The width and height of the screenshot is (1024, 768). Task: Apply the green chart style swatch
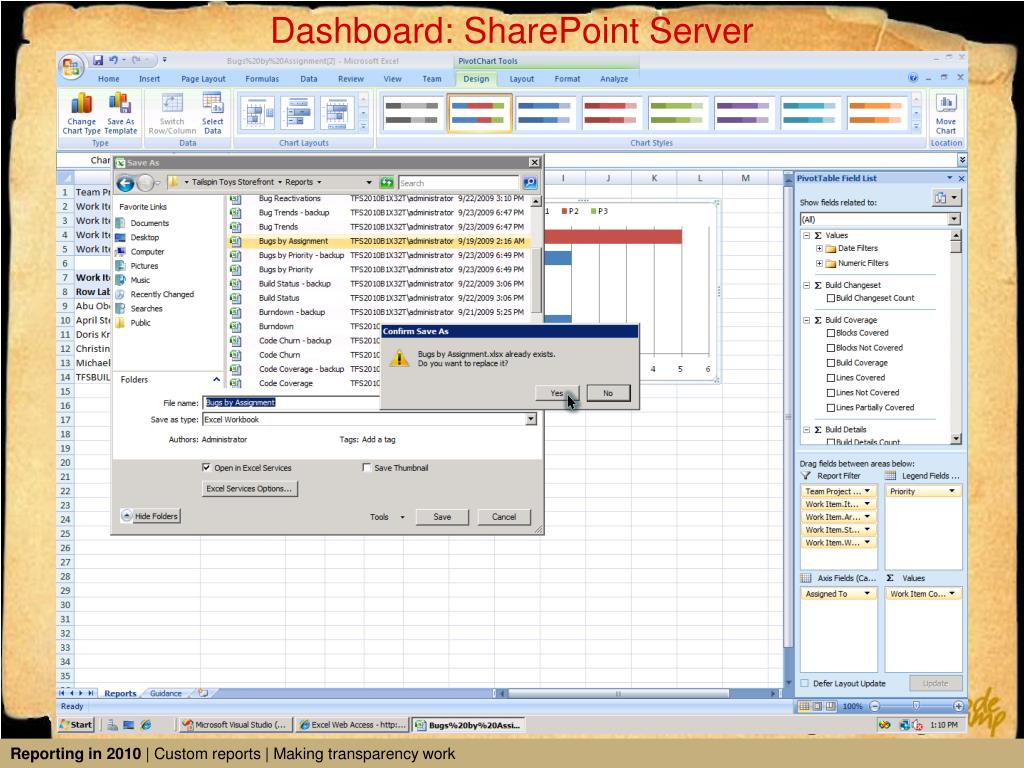[x=677, y=113]
